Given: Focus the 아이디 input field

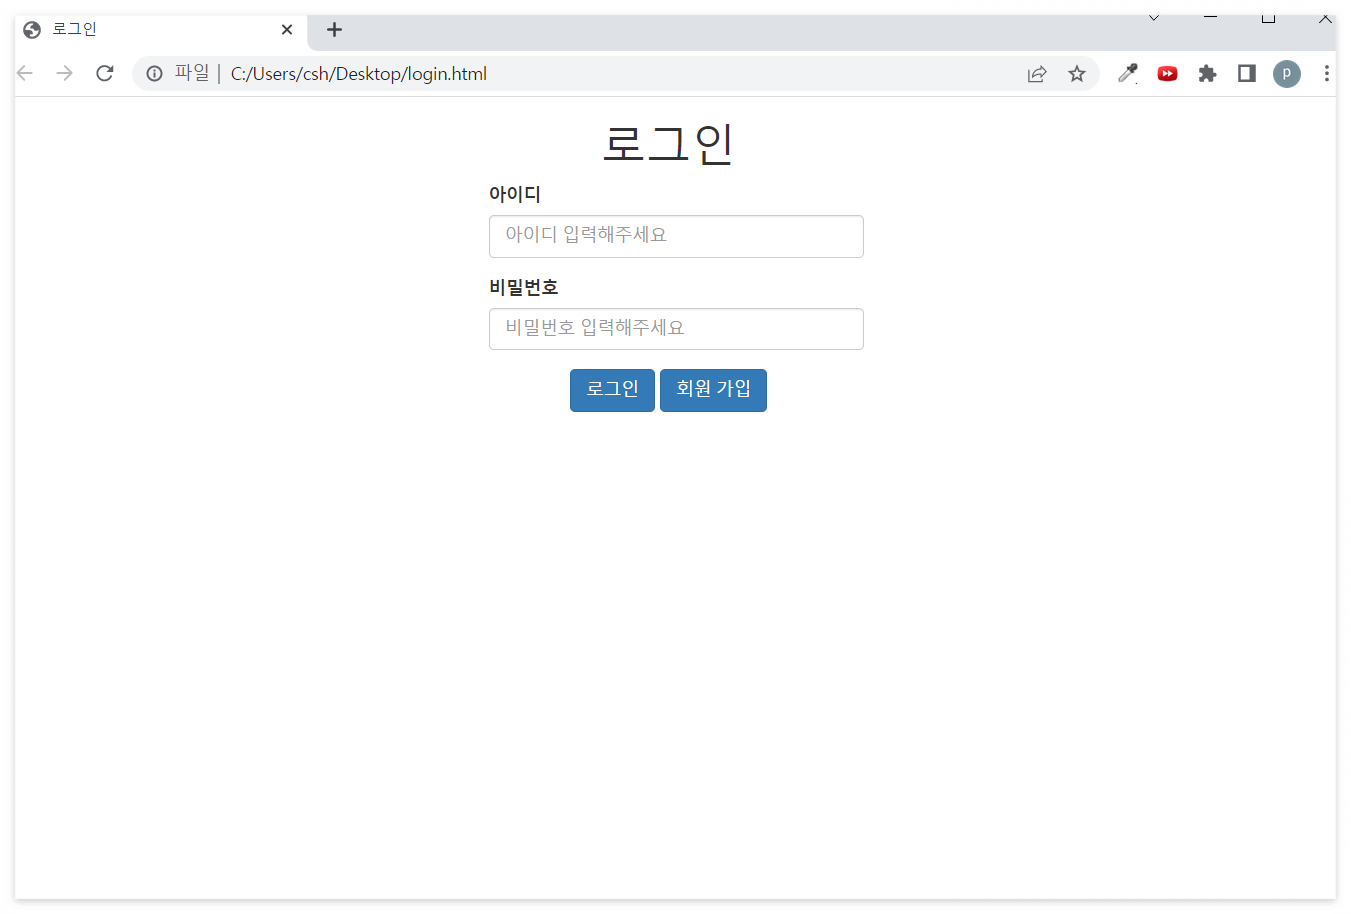Looking at the screenshot, I should (676, 236).
